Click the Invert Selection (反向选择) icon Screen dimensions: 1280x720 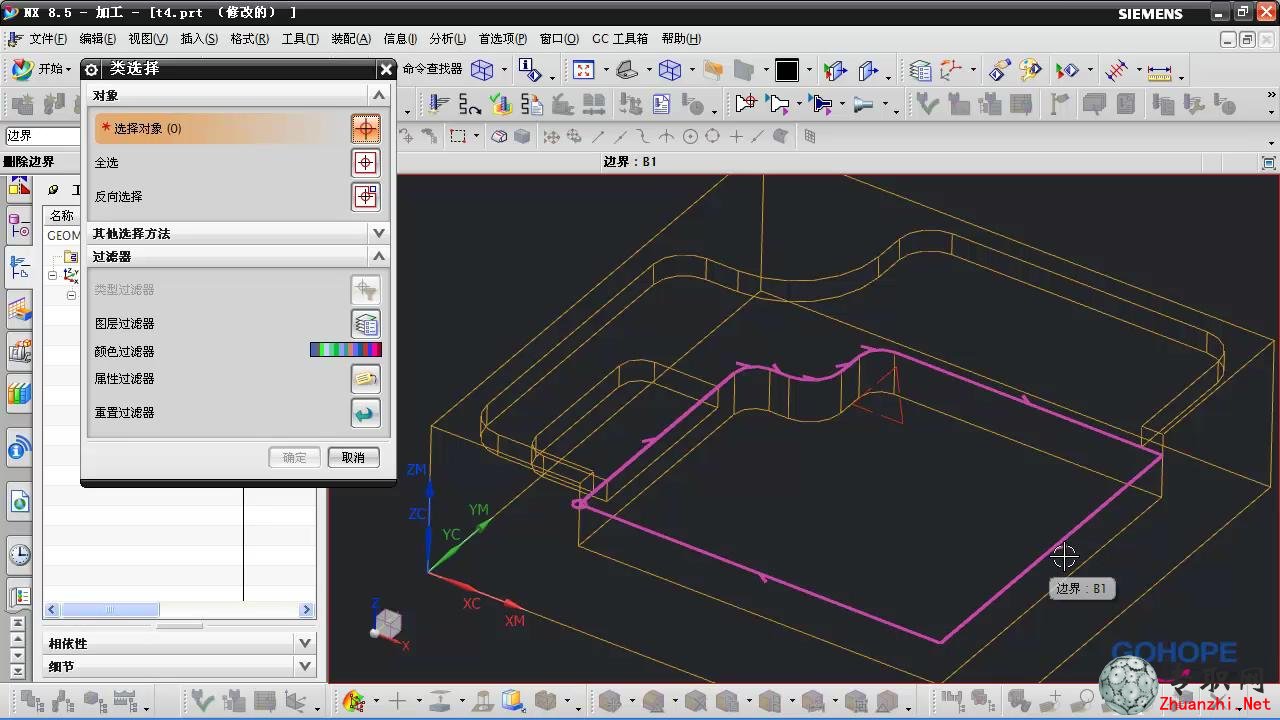click(366, 196)
